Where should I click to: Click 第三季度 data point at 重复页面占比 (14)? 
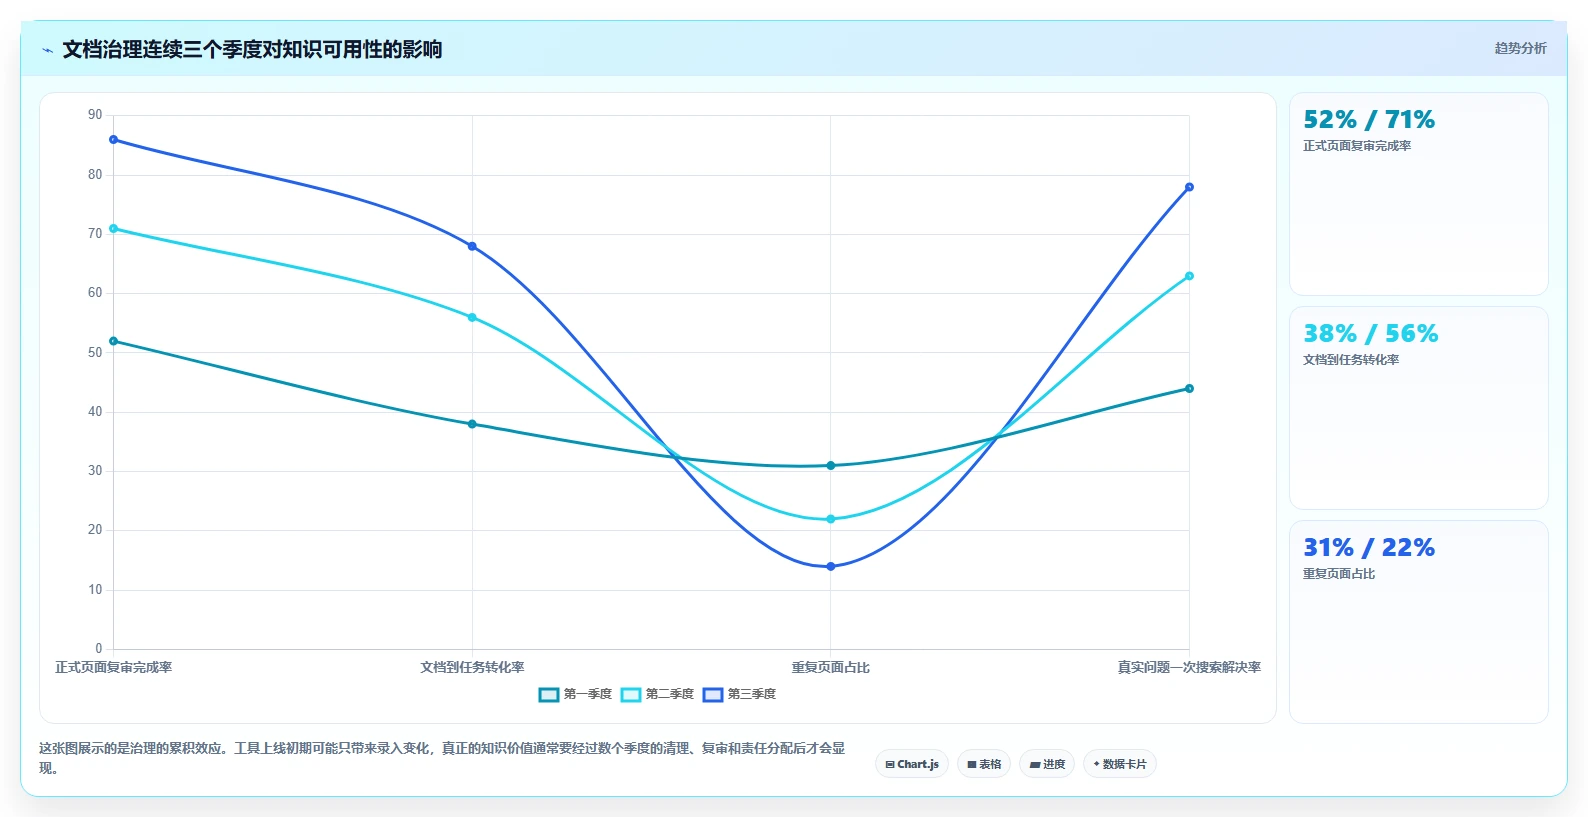point(830,566)
